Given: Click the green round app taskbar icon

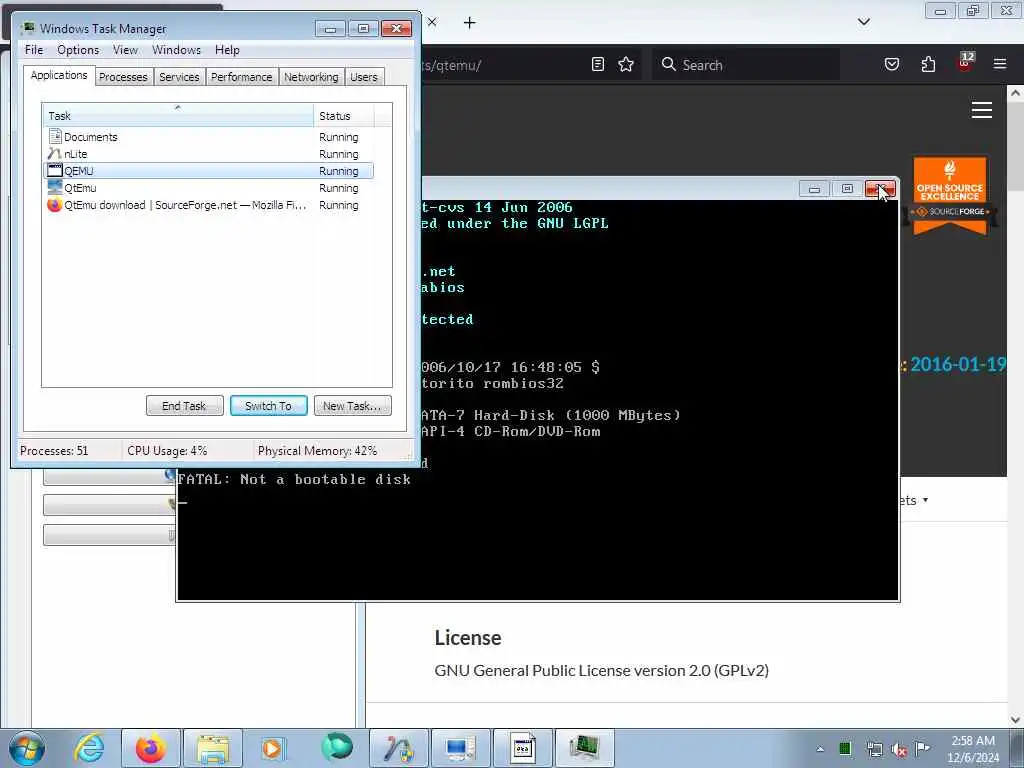Looking at the screenshot, I should [337, 748].
